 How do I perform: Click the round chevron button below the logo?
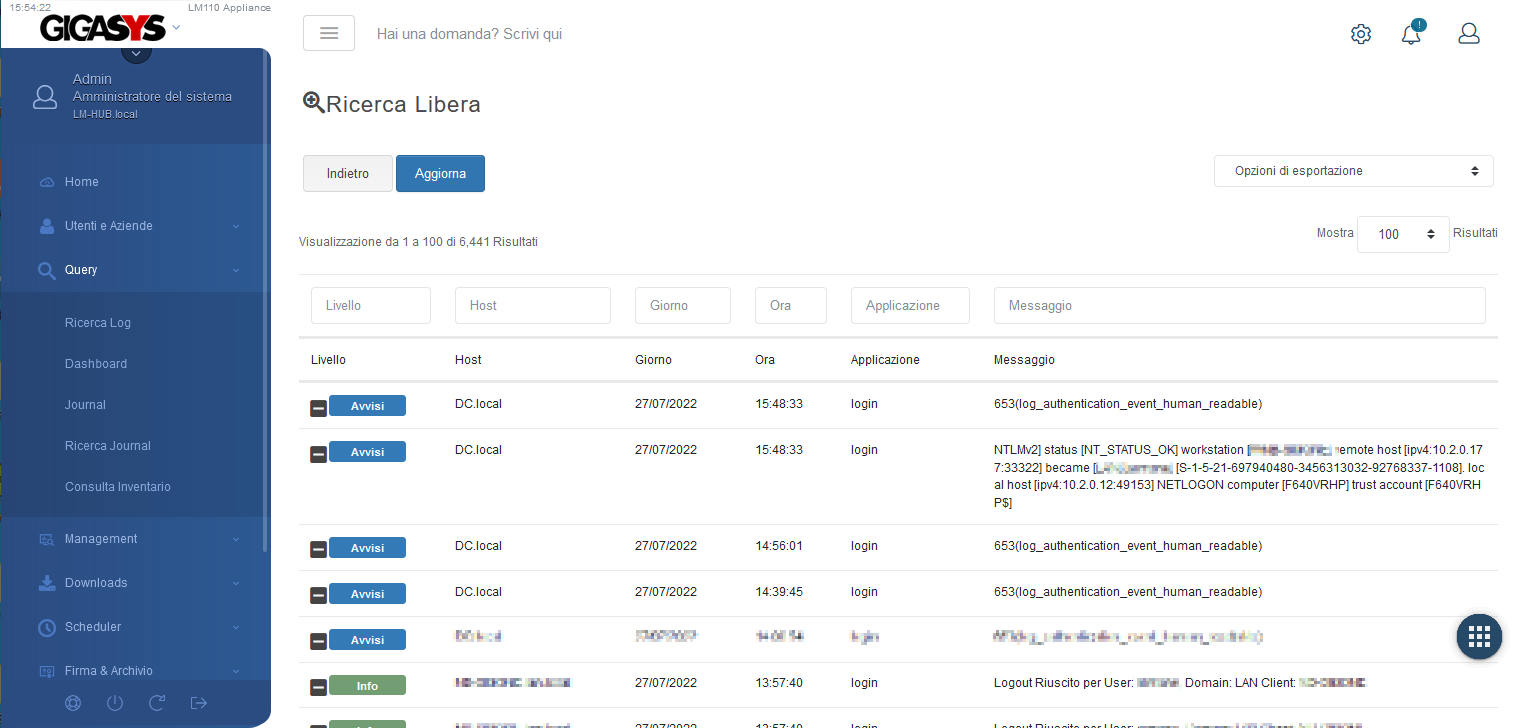coord(136,53)
